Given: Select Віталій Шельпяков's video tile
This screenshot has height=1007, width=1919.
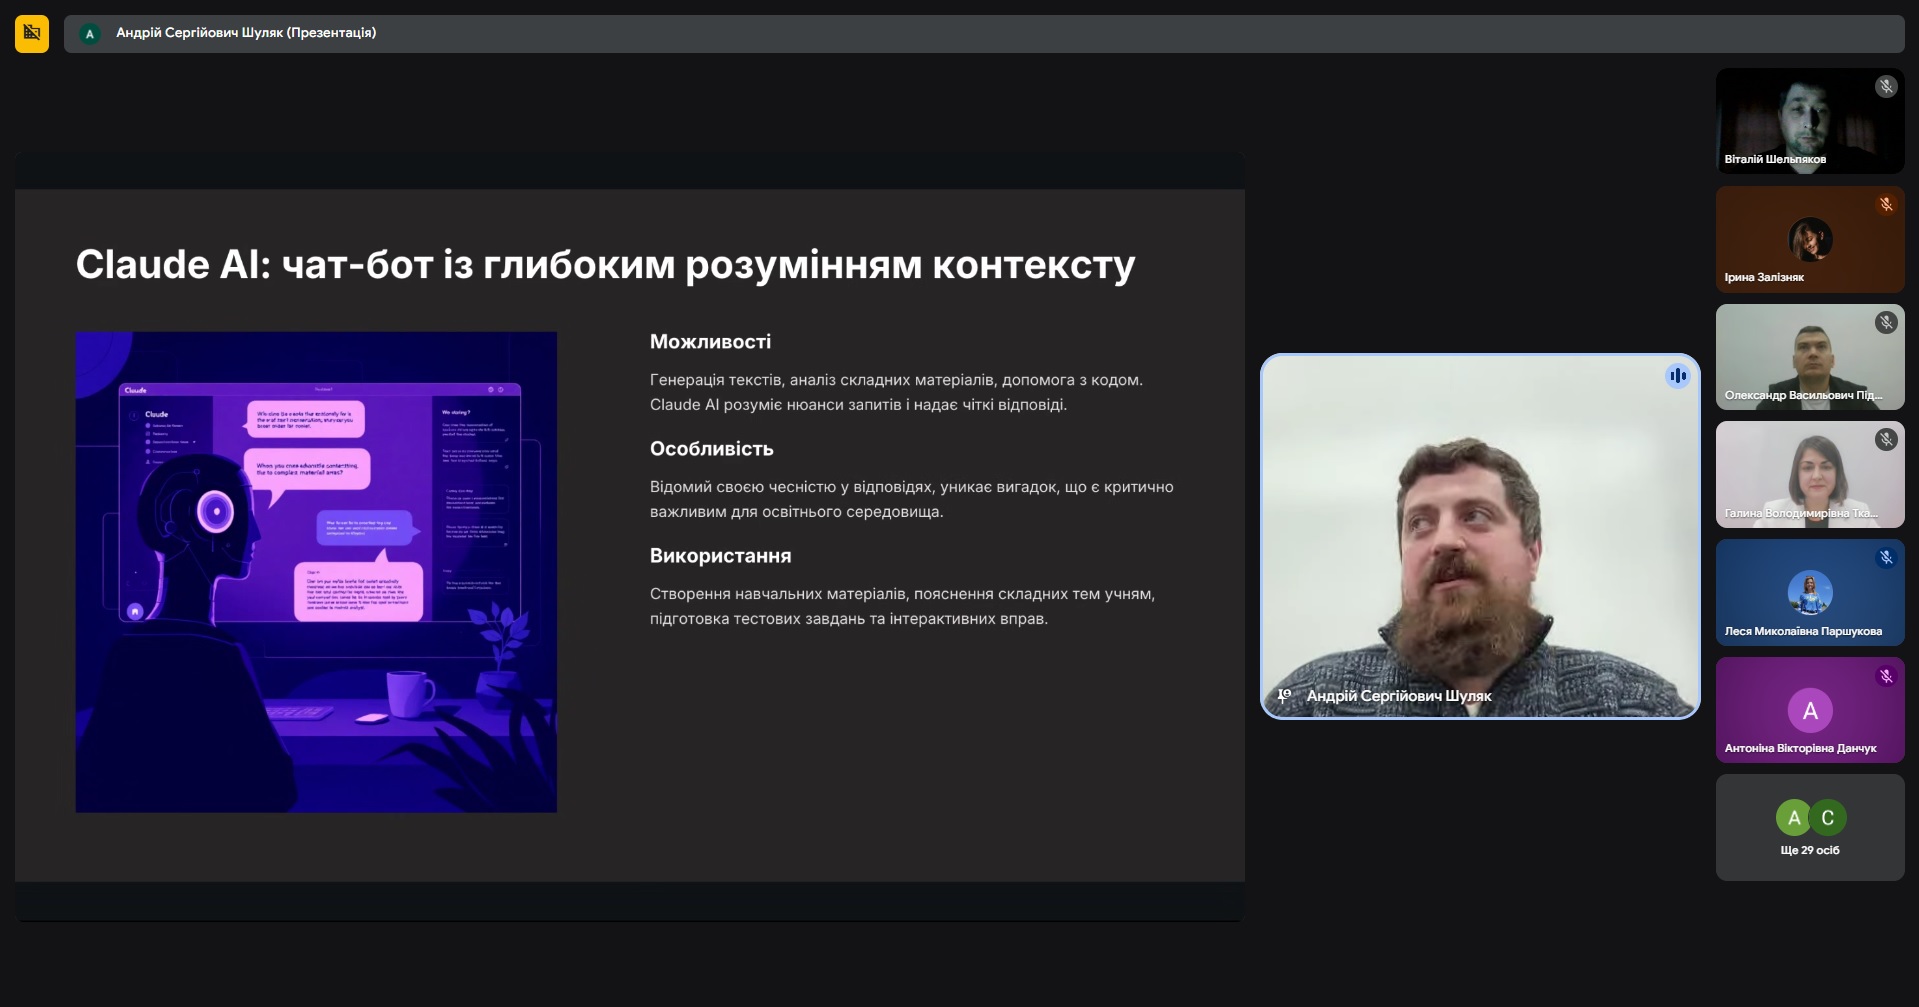Looking at the screenshot, I should (x=1809, y=120).
